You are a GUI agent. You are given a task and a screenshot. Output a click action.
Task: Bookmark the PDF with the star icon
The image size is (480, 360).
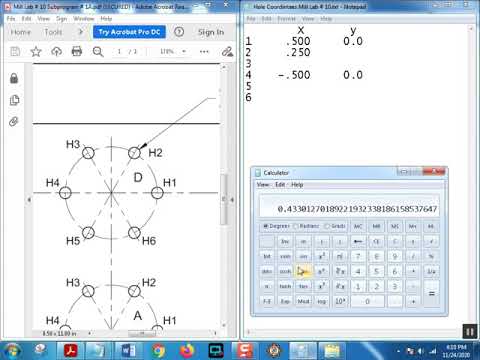tap(36, 51)
